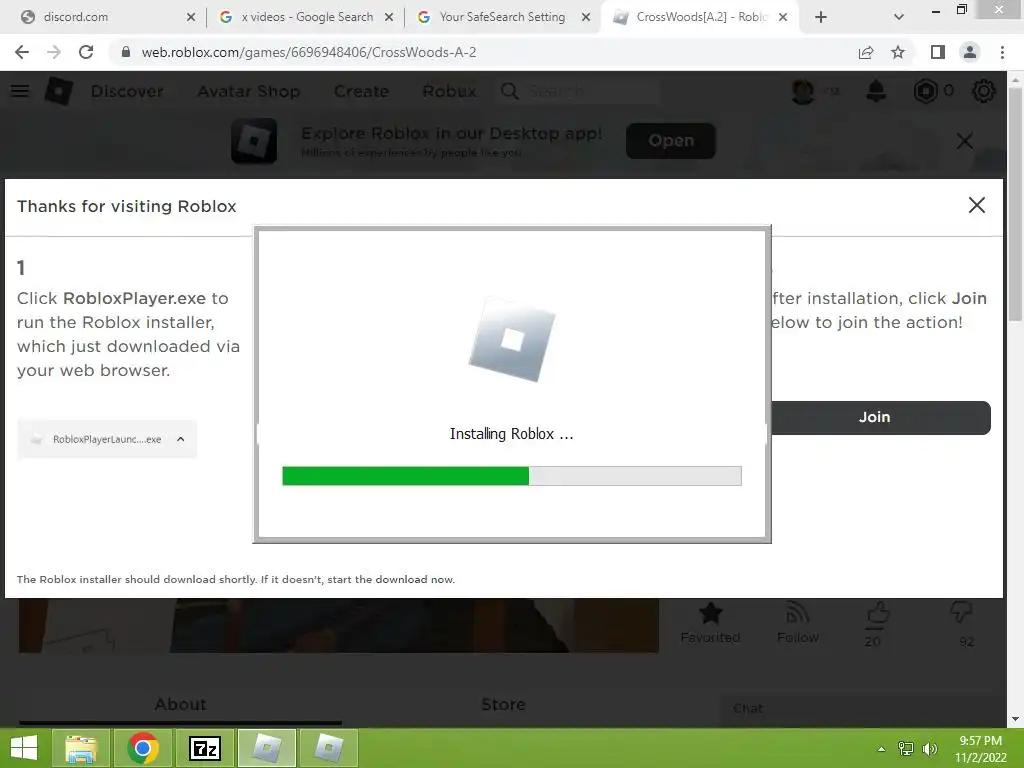Click the thumbs up like icon
This screenshot has height=768, width=1024.
point(878,613)
